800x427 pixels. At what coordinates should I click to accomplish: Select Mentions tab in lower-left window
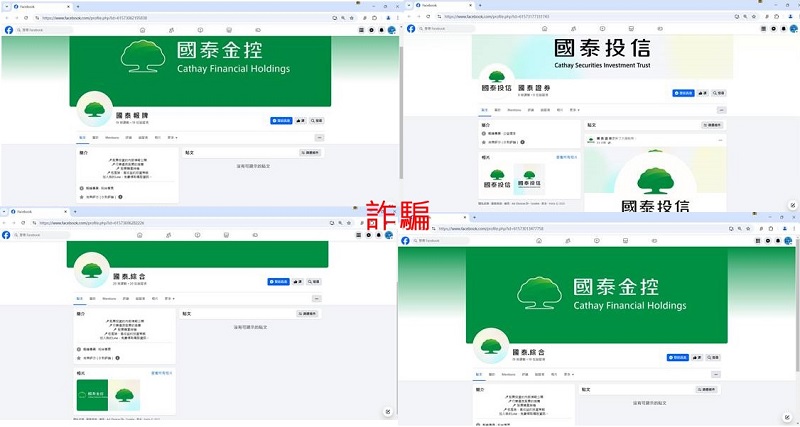click(109, 298)
